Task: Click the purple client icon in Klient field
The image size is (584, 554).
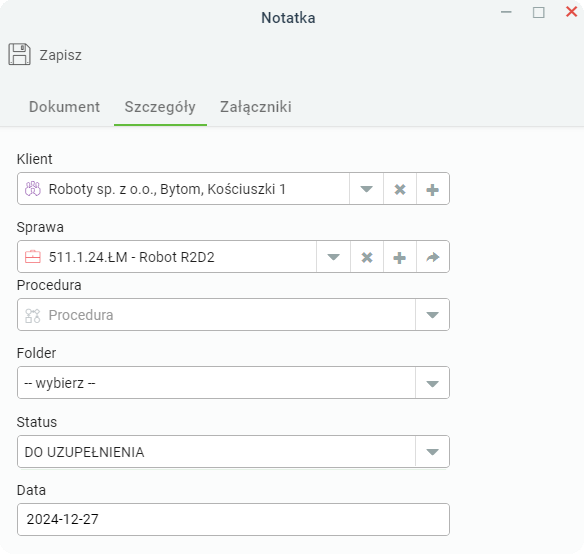Action: click(x=33, y=189)
